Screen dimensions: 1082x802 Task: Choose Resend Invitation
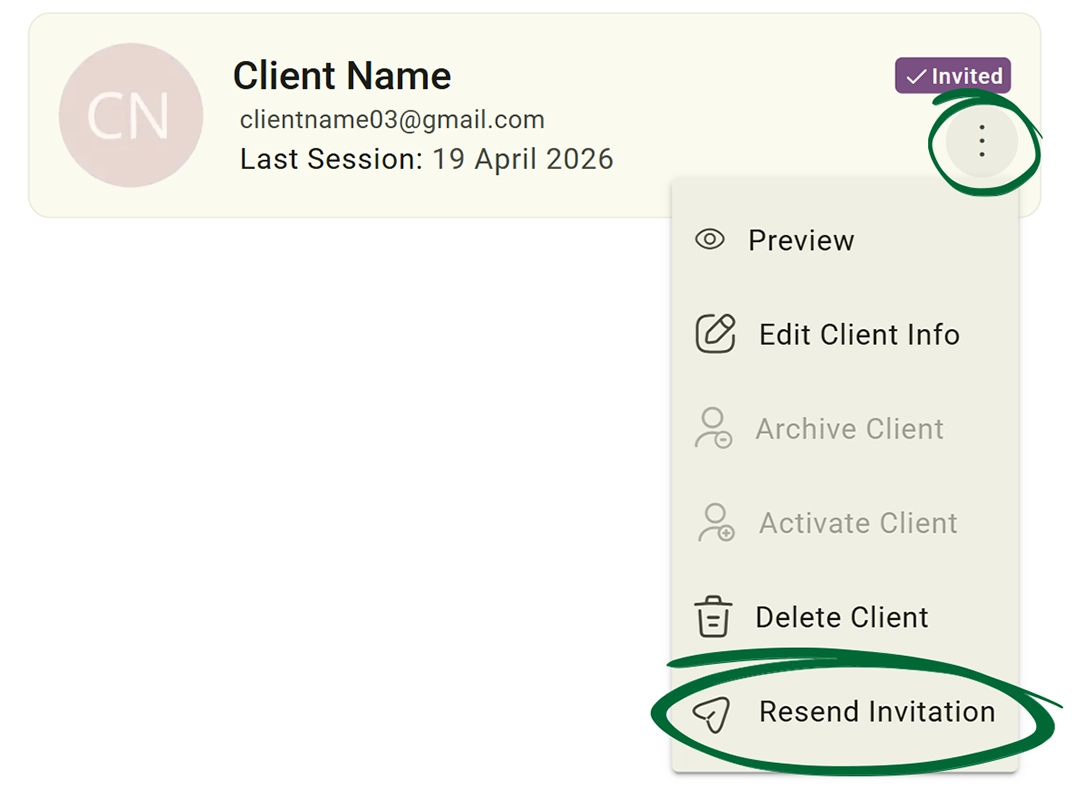coord(845,712)
